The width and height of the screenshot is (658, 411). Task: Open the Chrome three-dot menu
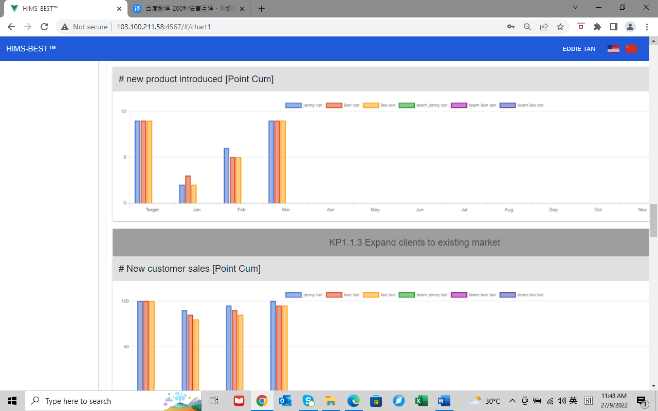click(x=646, y=27)
